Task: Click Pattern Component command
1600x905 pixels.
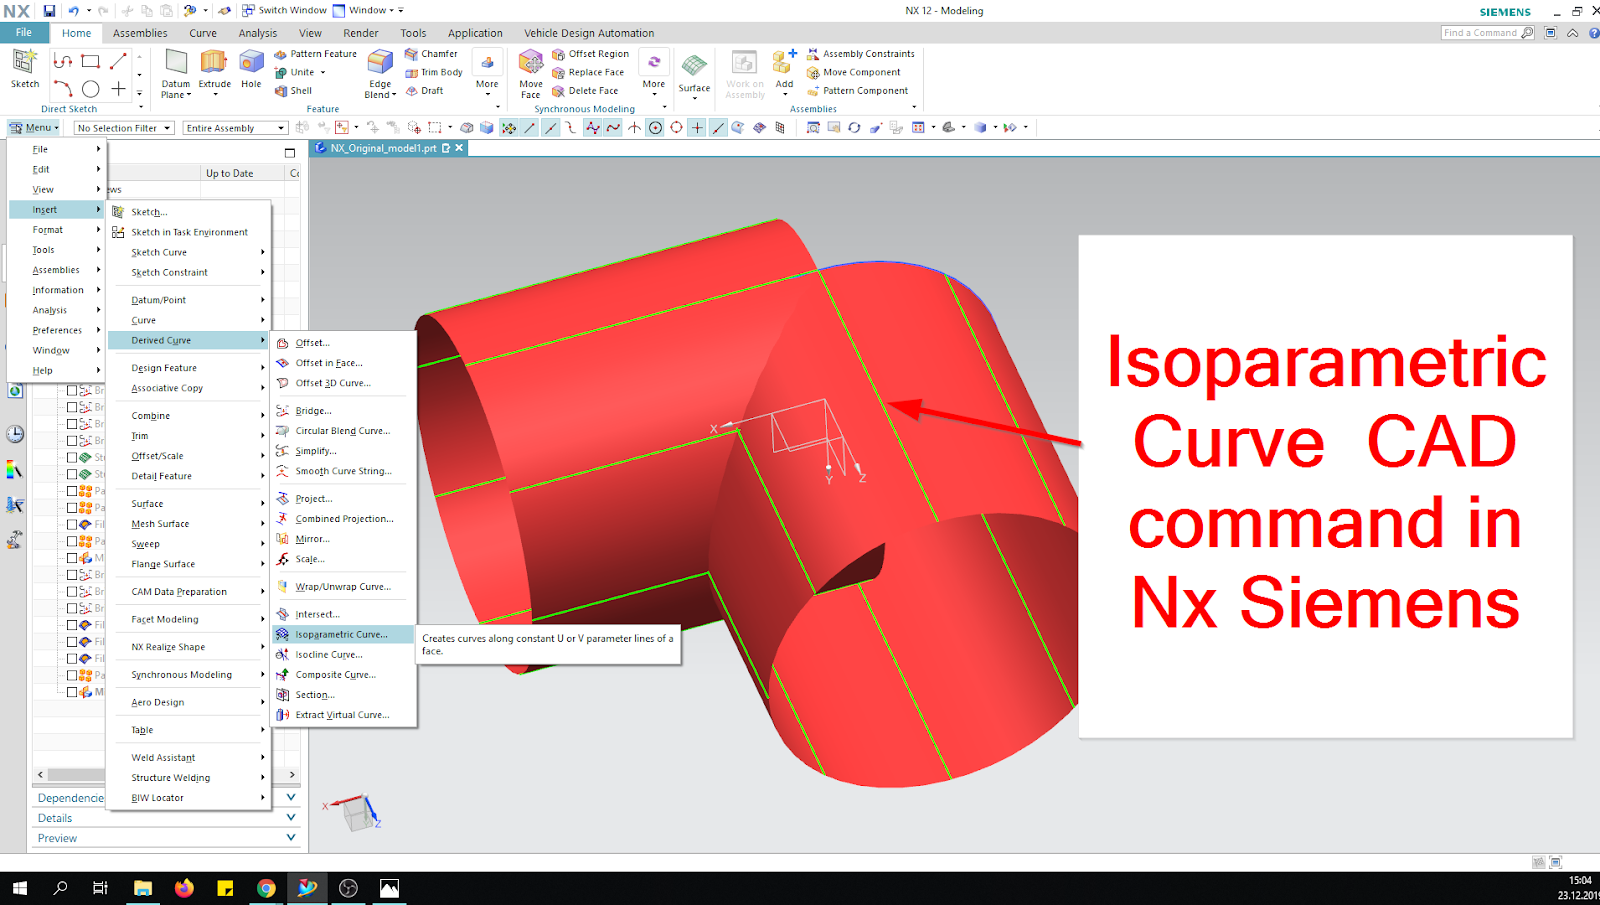Action: (857, 90)
